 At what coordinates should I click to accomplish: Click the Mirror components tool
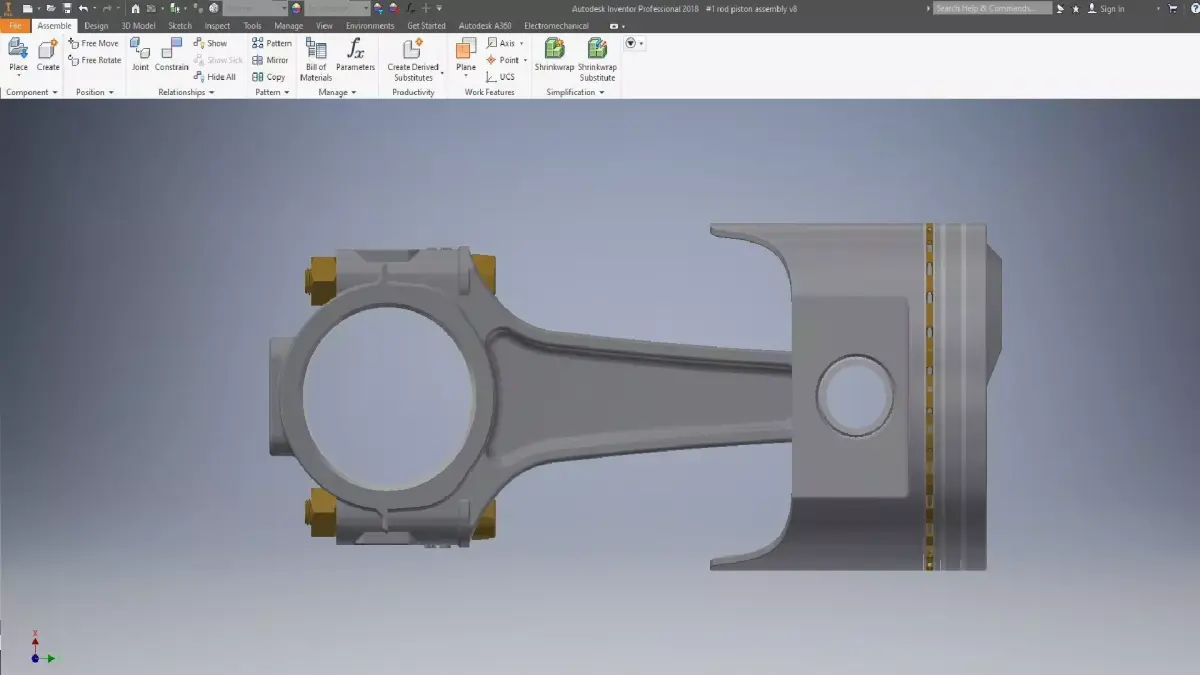coord(270,60)
